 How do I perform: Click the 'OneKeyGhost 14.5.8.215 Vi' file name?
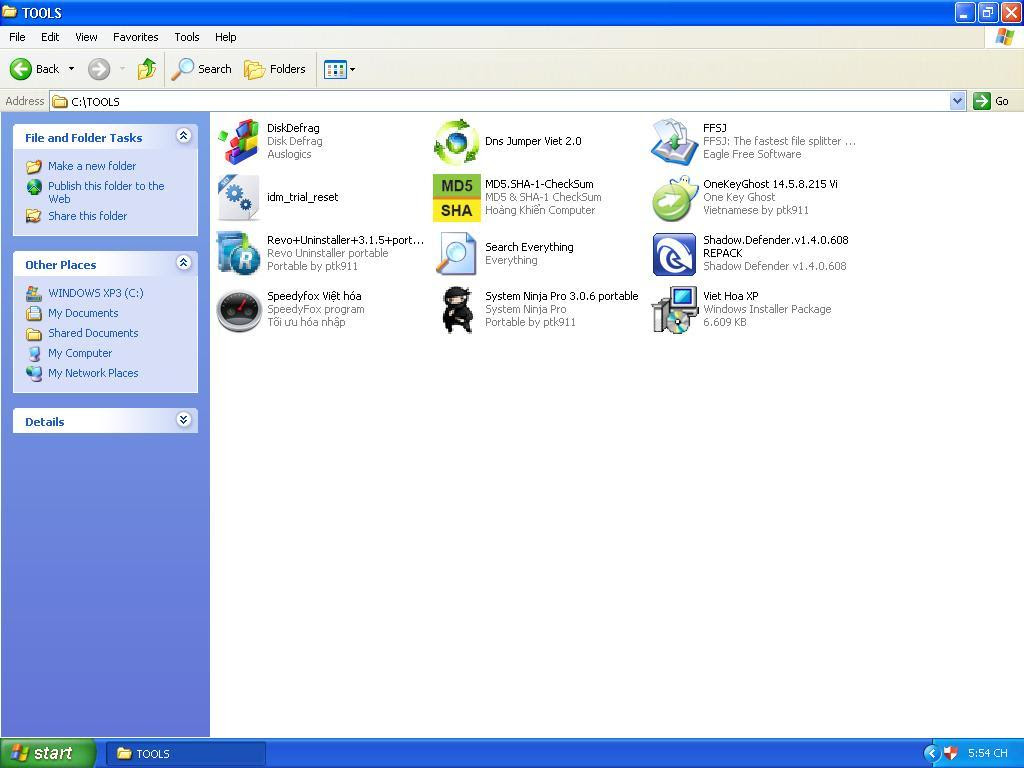point(770,184)
